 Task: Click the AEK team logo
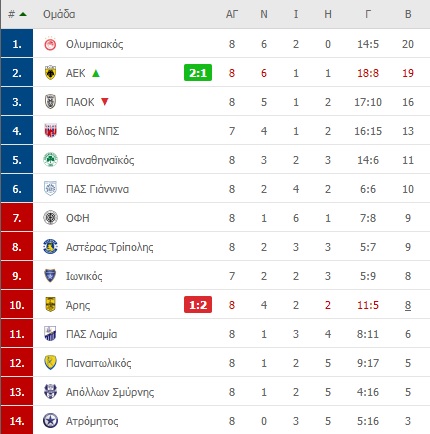(50, 73)
